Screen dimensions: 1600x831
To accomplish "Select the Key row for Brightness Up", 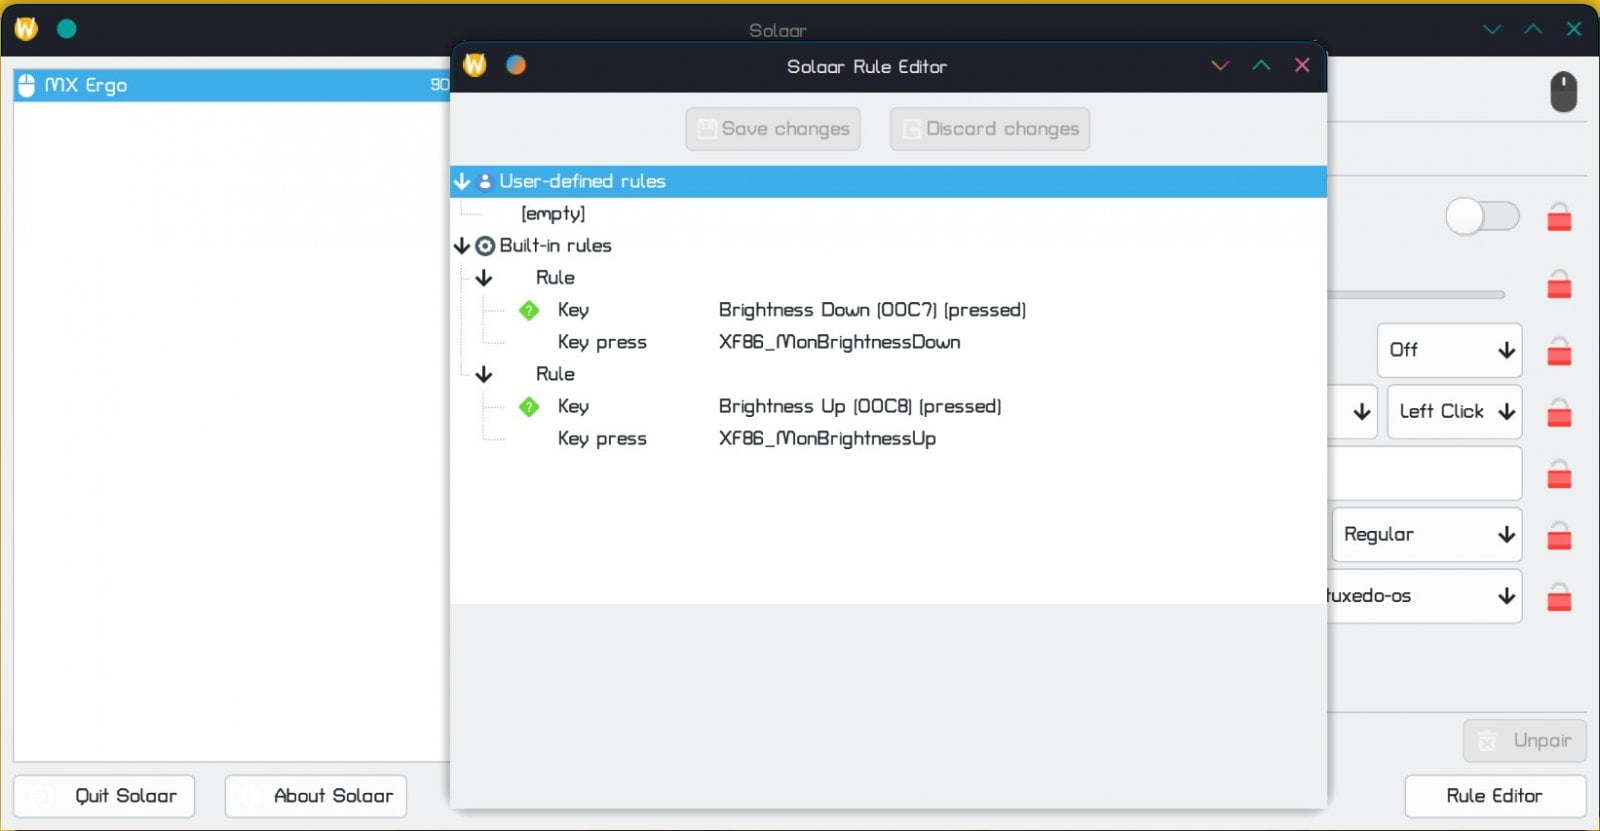I will (888, 406).
